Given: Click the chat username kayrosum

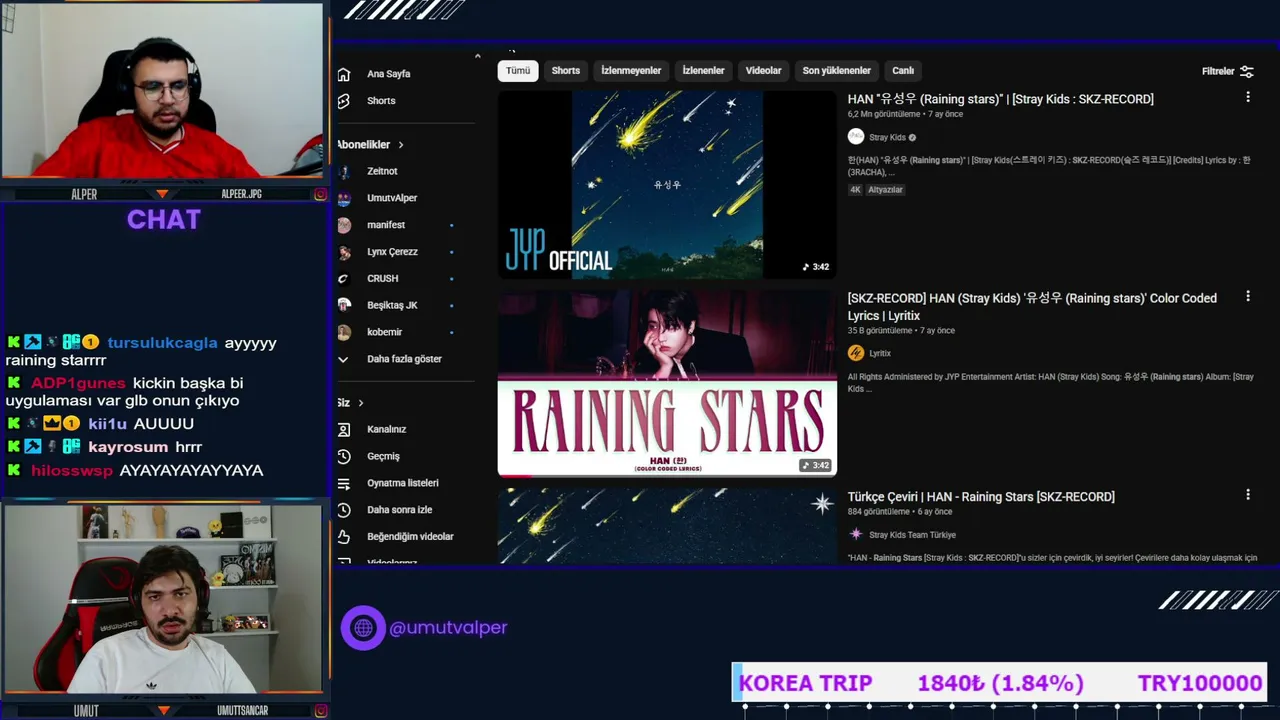Looking at the screenshot, I should click(129, 447).
